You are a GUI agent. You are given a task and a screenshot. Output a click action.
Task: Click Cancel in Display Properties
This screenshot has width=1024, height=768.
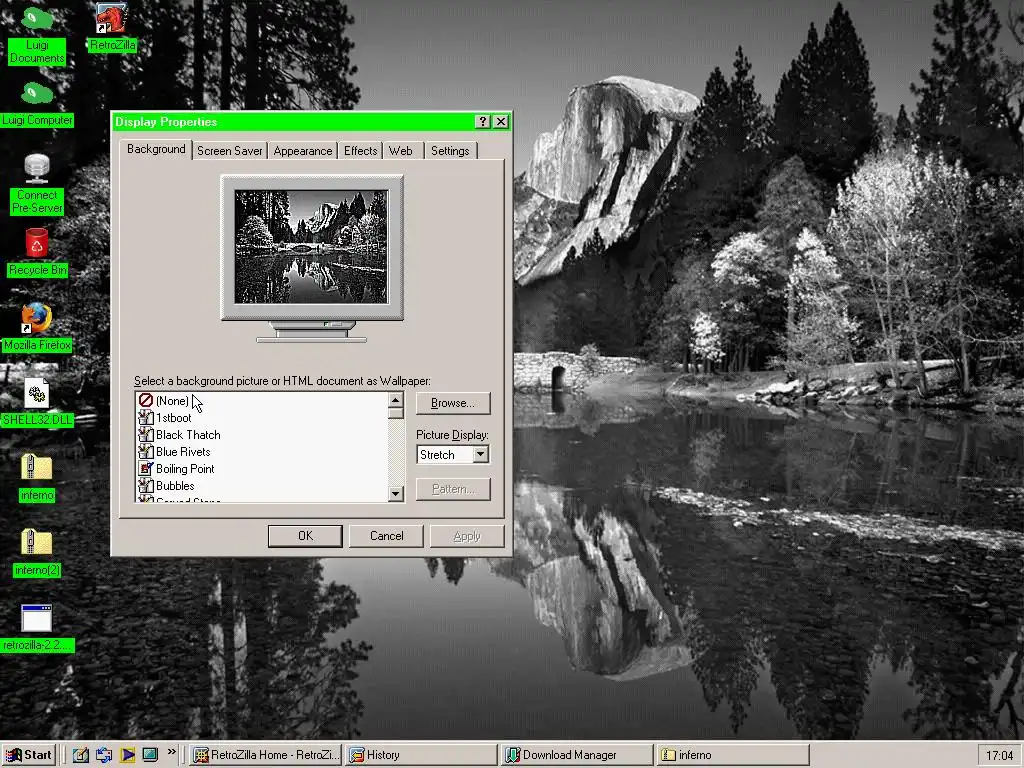pos(387,536)
